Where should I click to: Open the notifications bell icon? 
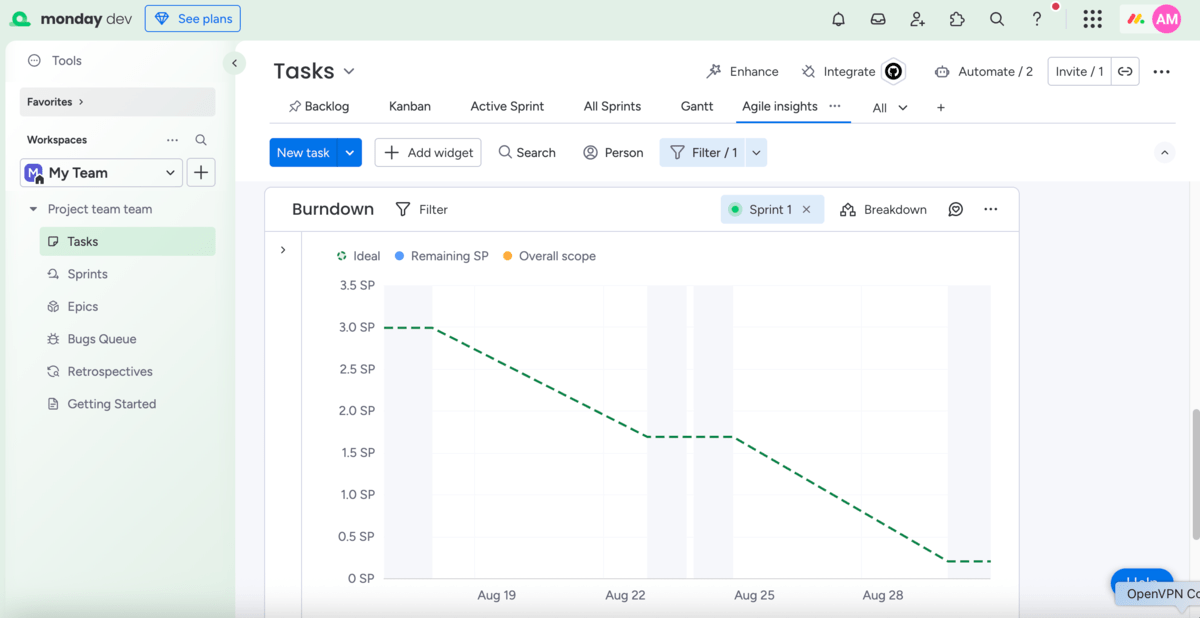click(838, 18)
